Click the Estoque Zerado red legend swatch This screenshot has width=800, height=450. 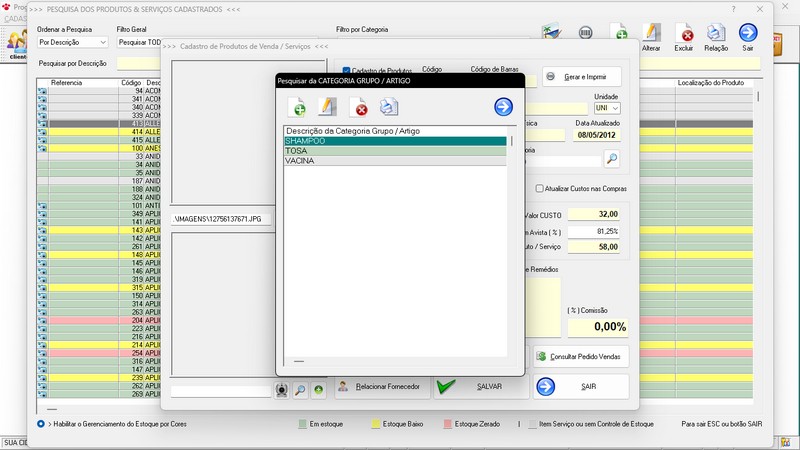448,424
